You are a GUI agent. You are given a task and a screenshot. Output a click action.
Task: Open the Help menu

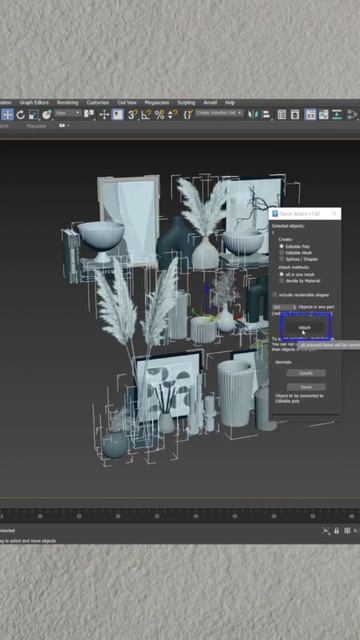click(230, 102)
